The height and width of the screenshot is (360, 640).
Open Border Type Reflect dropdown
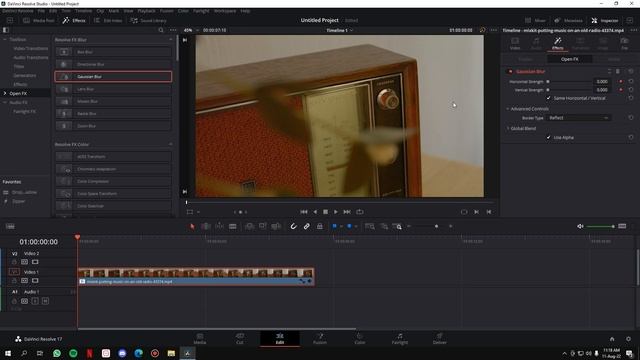pos(578,118)
